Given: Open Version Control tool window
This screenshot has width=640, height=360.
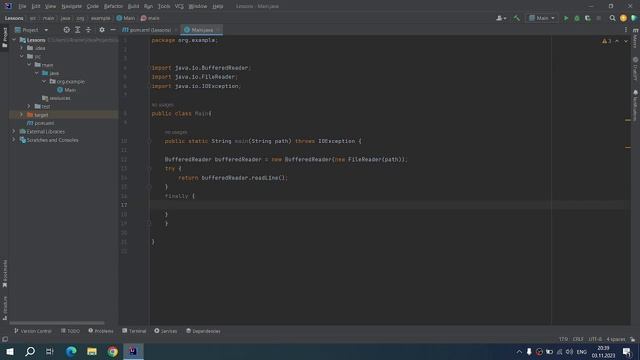Looking at the screenshot, I should point(33,331).
